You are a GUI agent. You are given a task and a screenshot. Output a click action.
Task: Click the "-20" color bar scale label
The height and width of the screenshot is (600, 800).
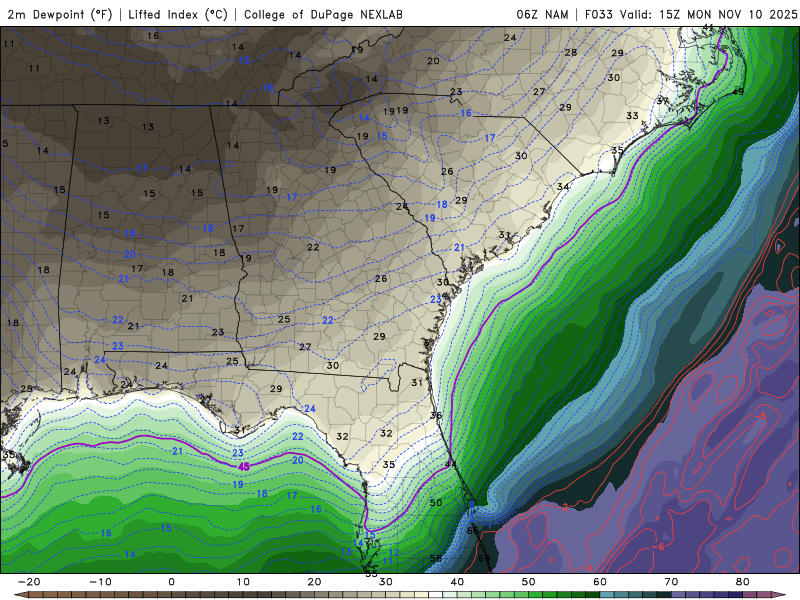pyautogui.click(x=29, y=582)
